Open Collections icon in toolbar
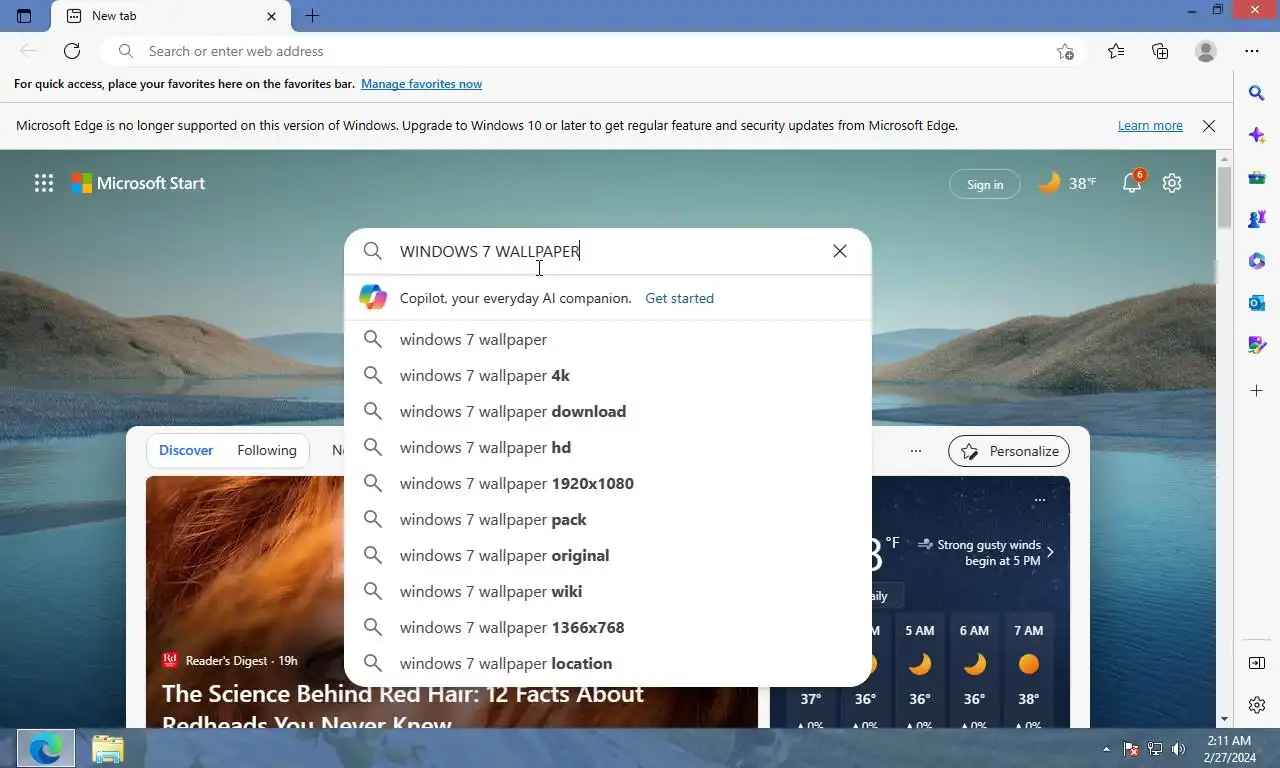 1160,51
